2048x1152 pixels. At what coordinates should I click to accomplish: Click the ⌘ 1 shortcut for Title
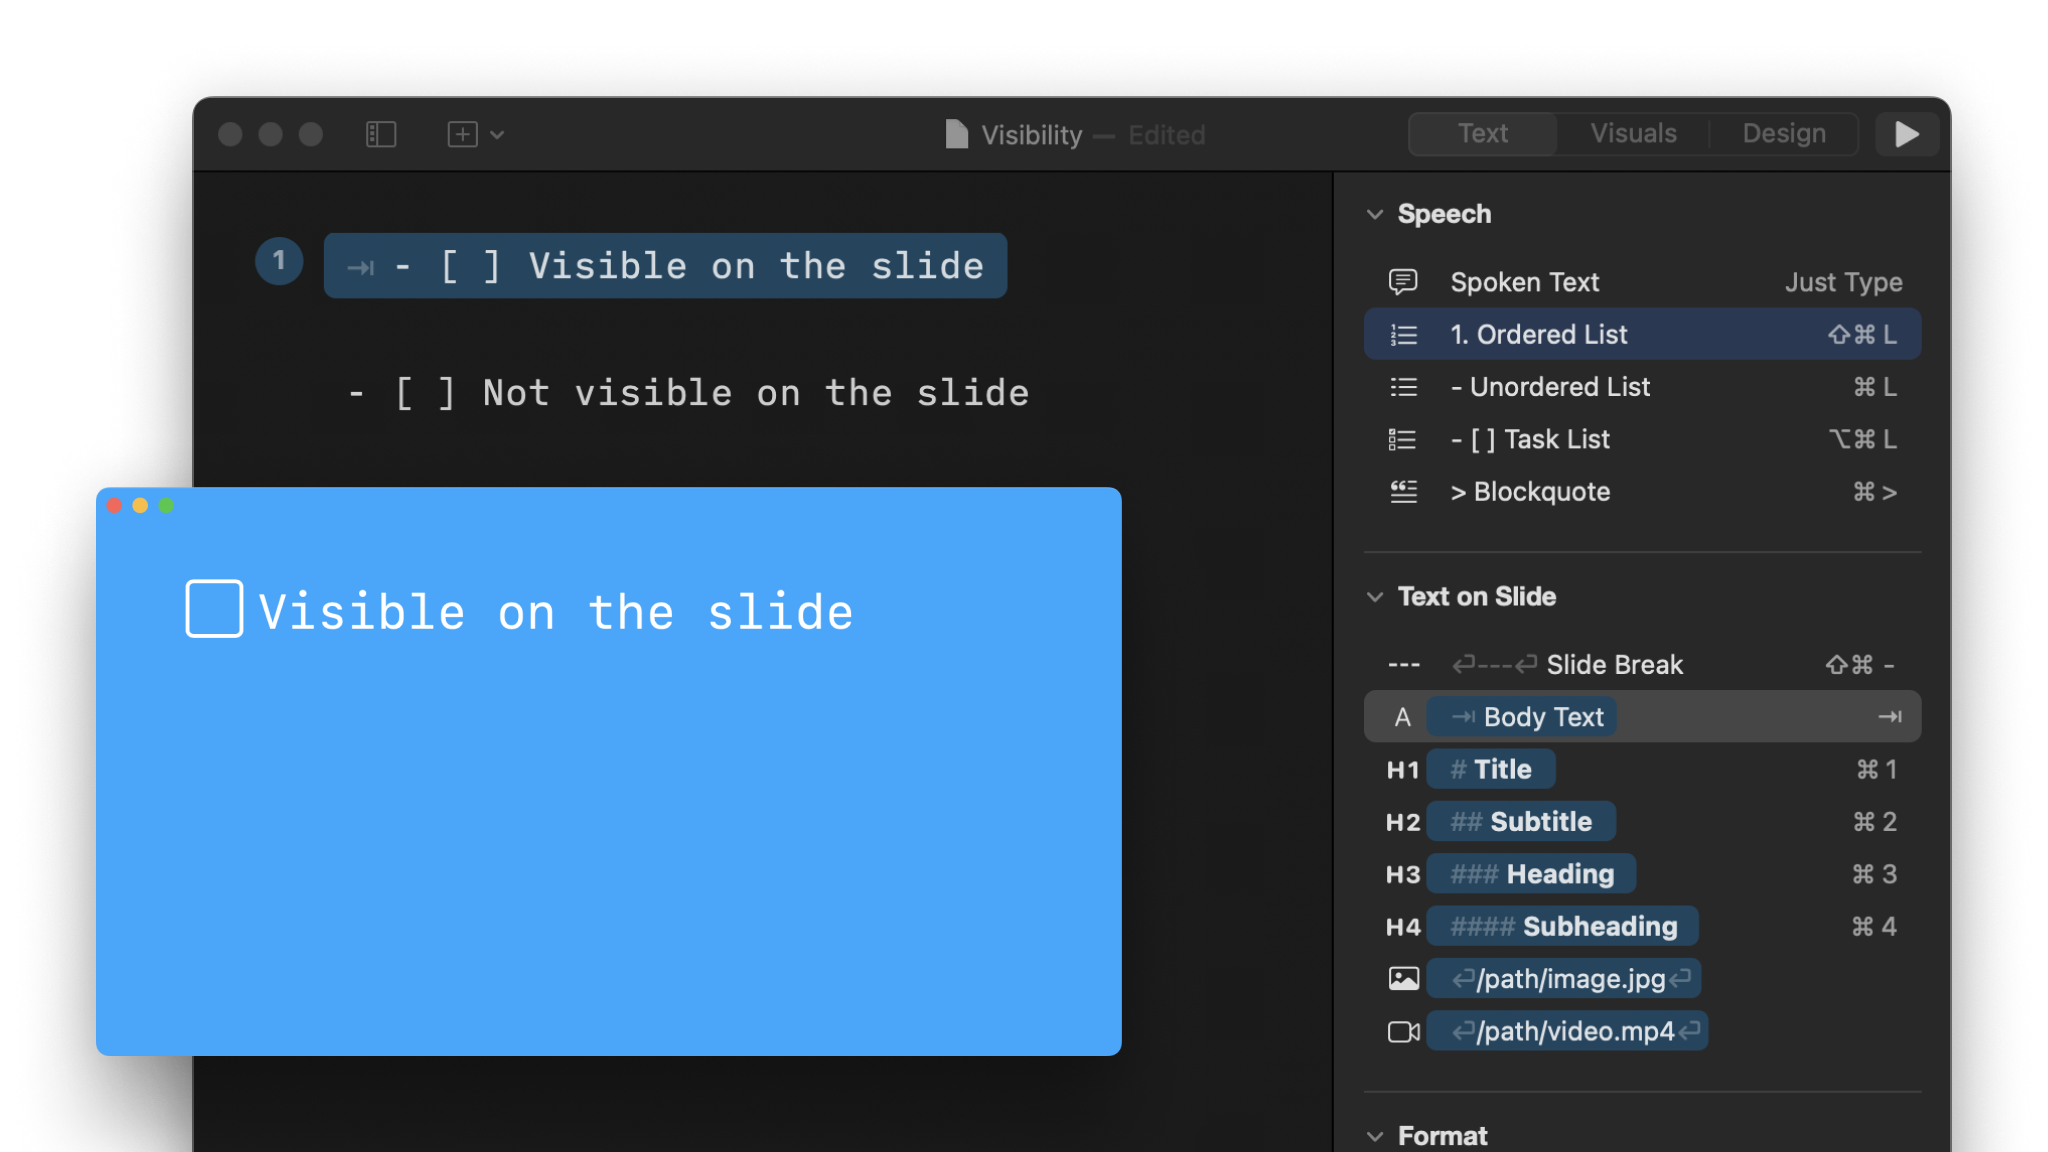coord(1876,770)
